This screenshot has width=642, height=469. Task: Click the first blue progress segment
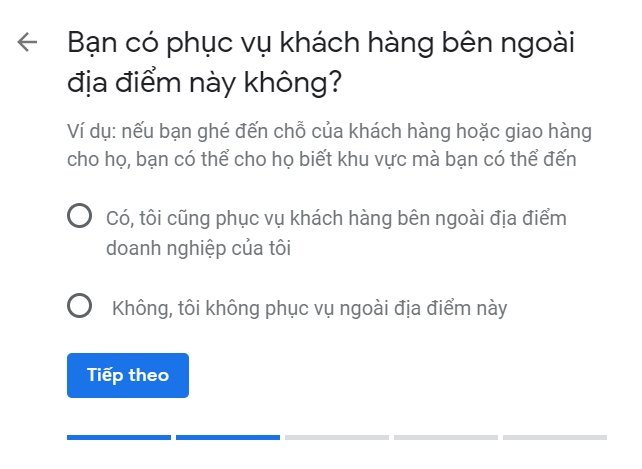coord(118,437)
